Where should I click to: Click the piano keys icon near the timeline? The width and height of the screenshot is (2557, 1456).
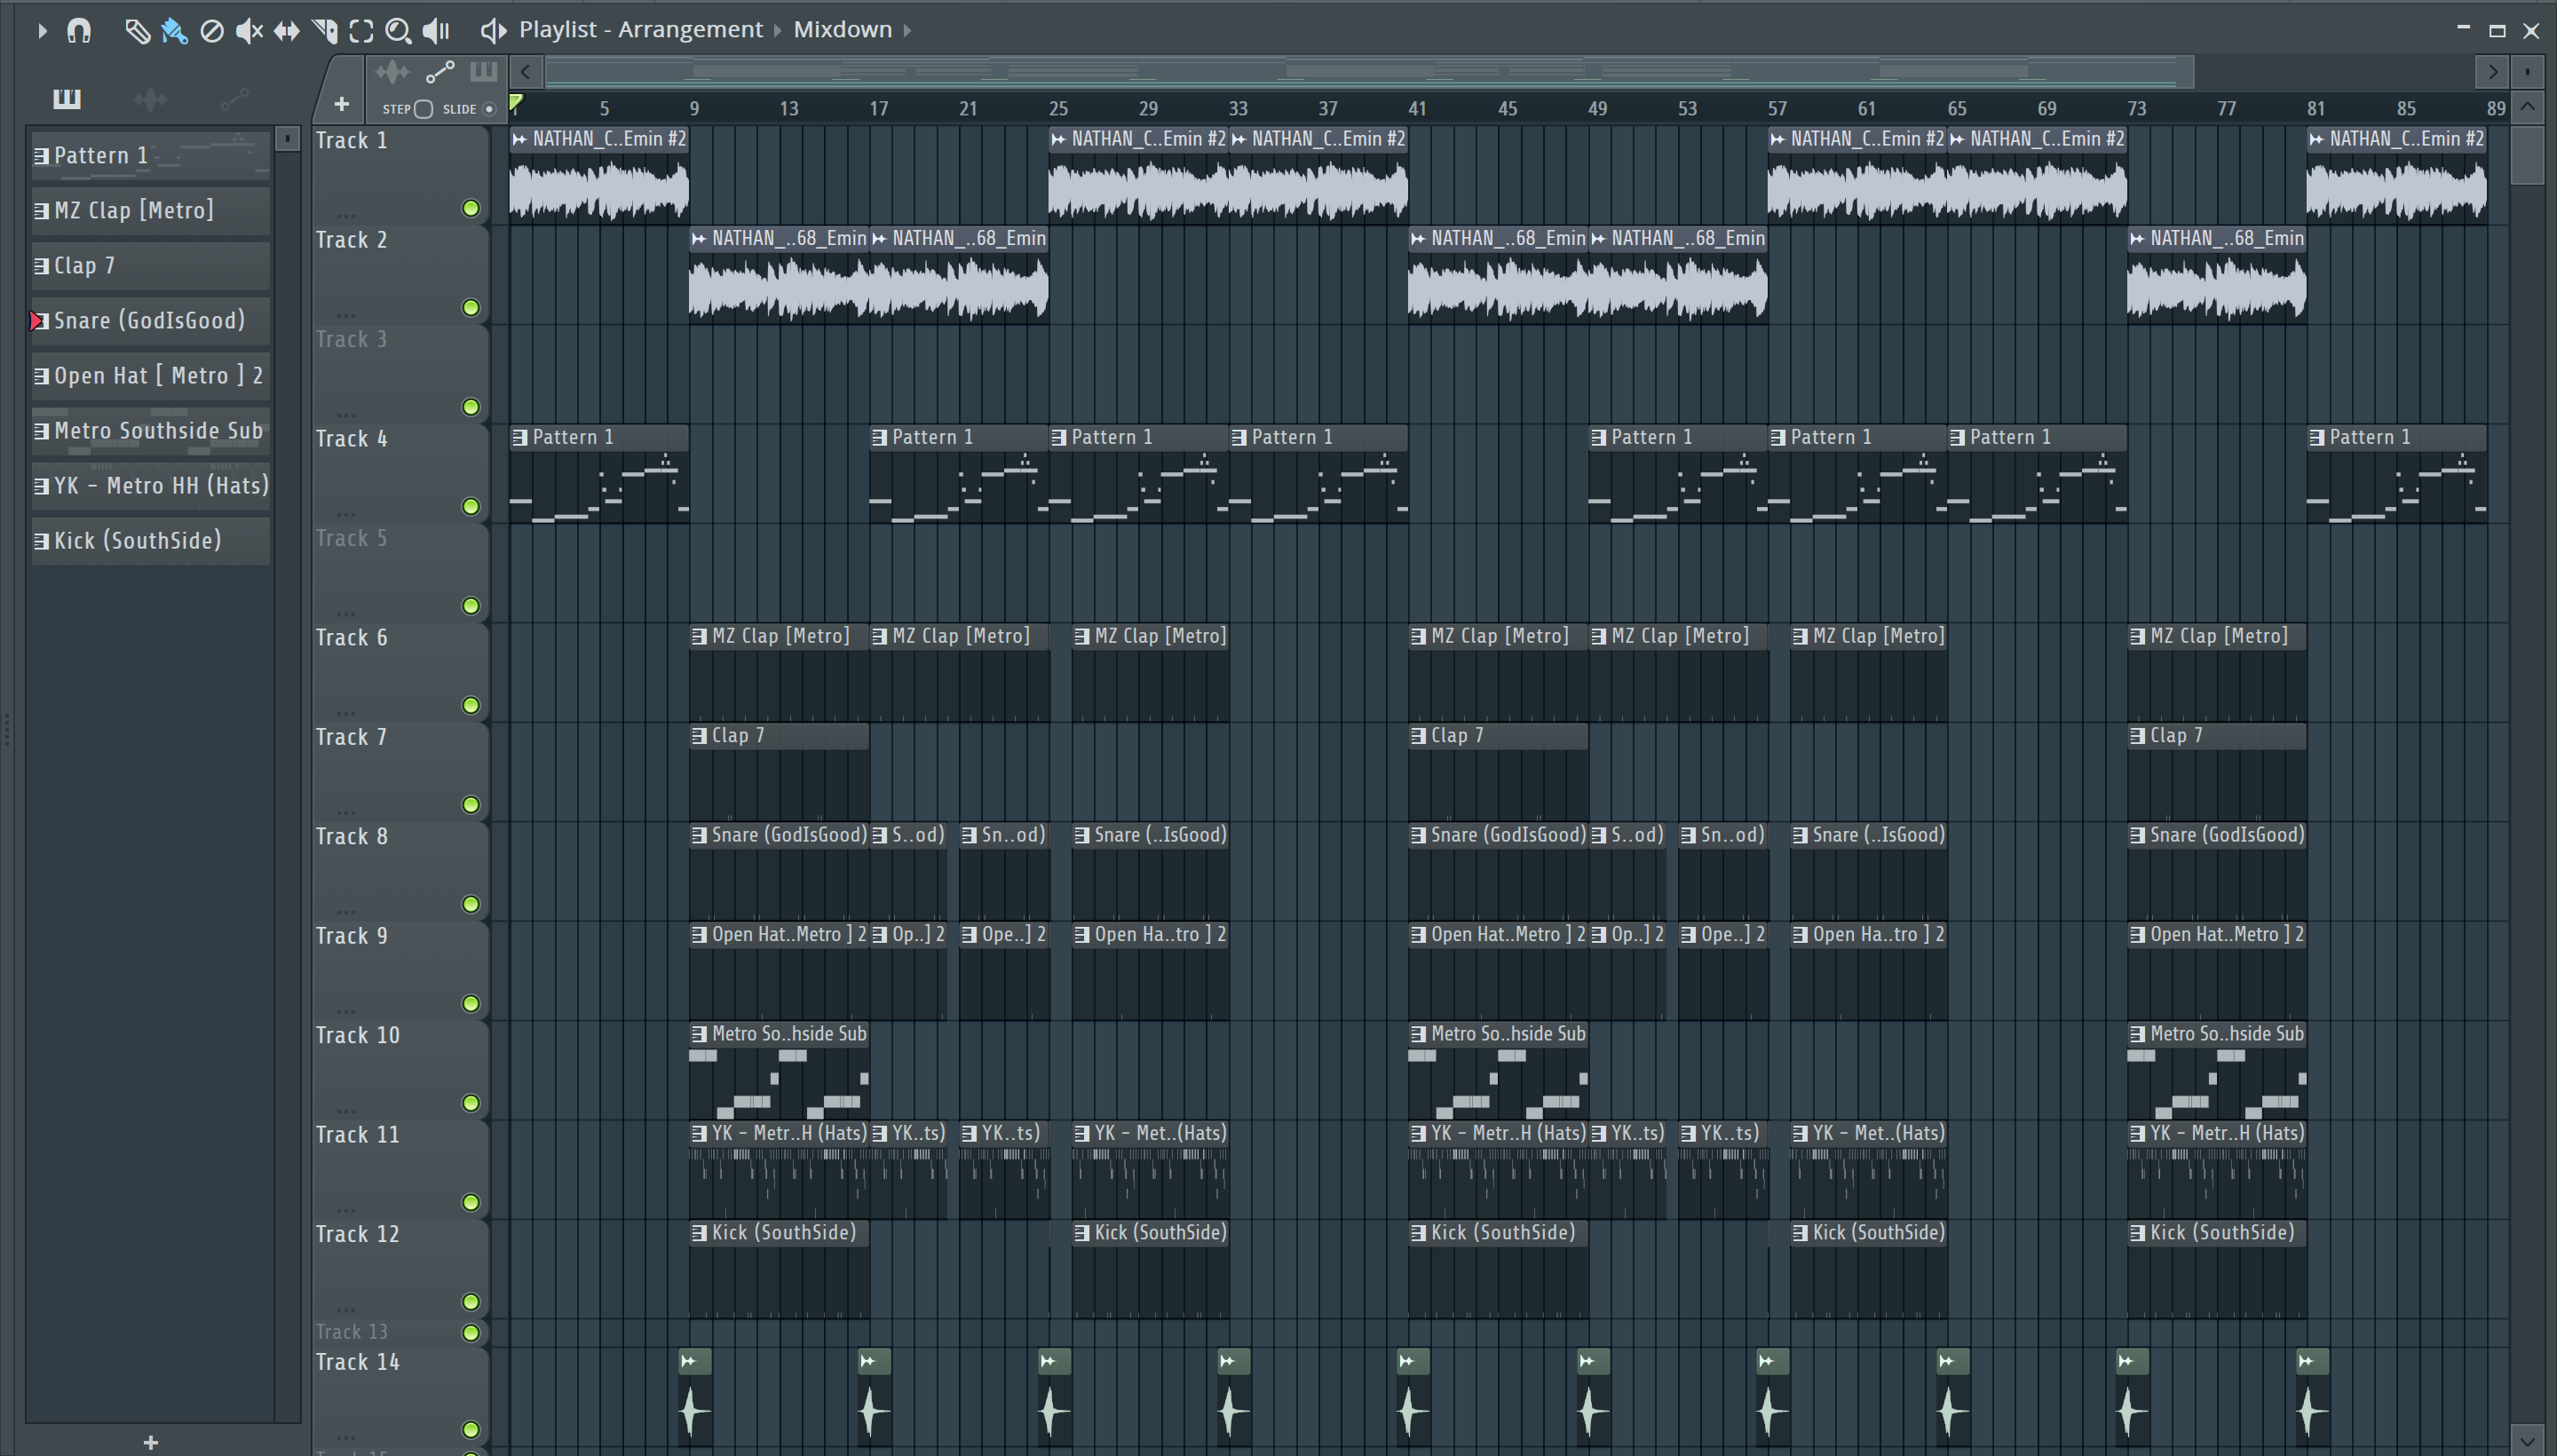click(483, 72)
